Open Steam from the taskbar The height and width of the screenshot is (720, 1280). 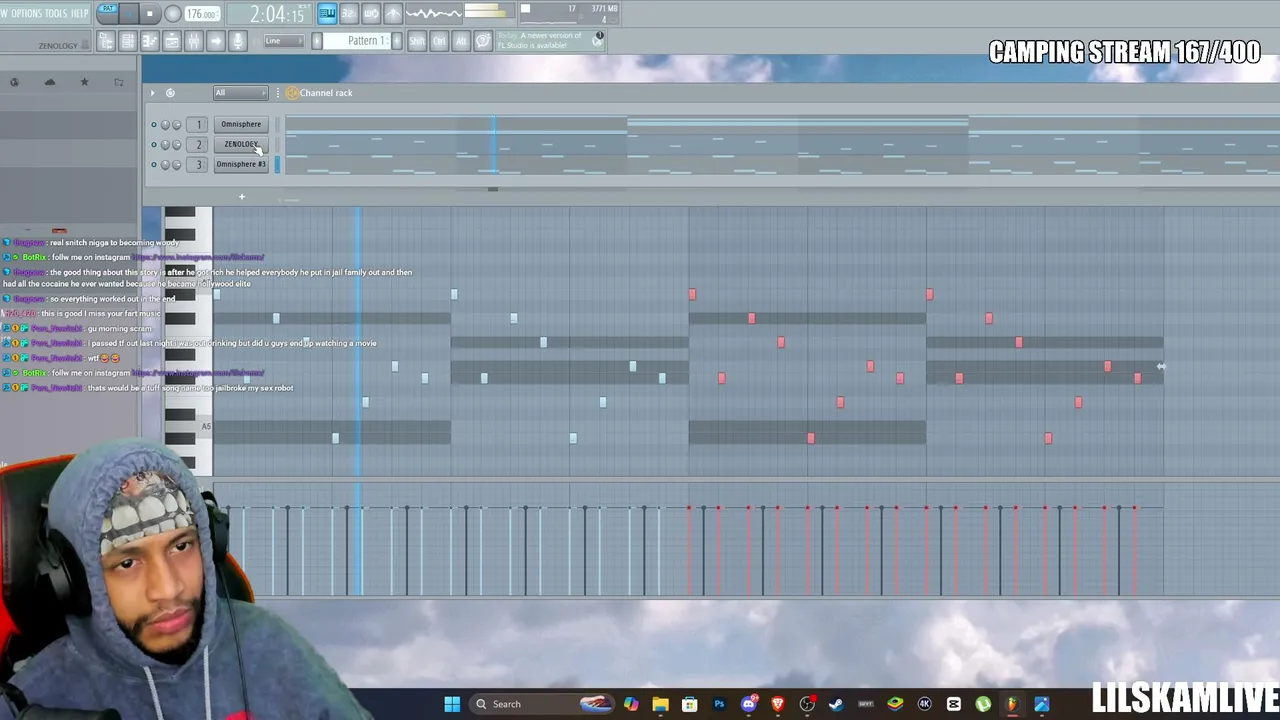(x=836, y=704)
